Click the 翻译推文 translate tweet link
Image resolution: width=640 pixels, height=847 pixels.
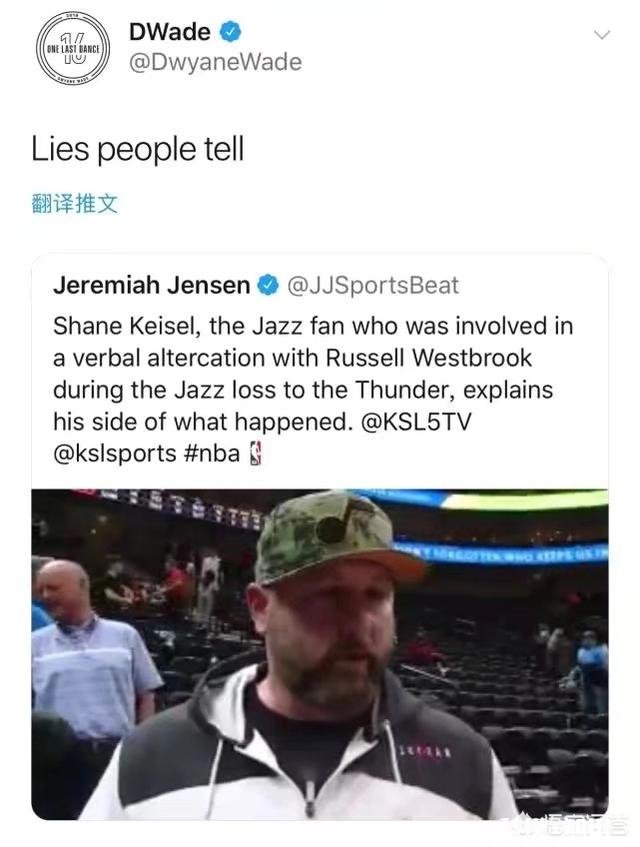click(75, 204)
